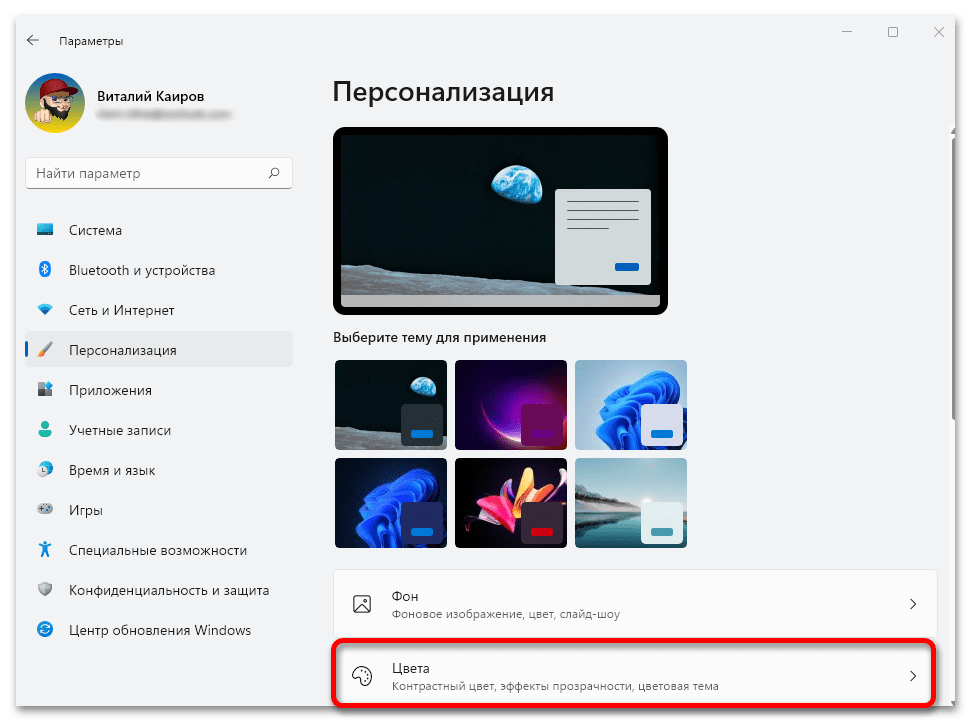Expand the Фон row chevron

[x=913, y=604]
